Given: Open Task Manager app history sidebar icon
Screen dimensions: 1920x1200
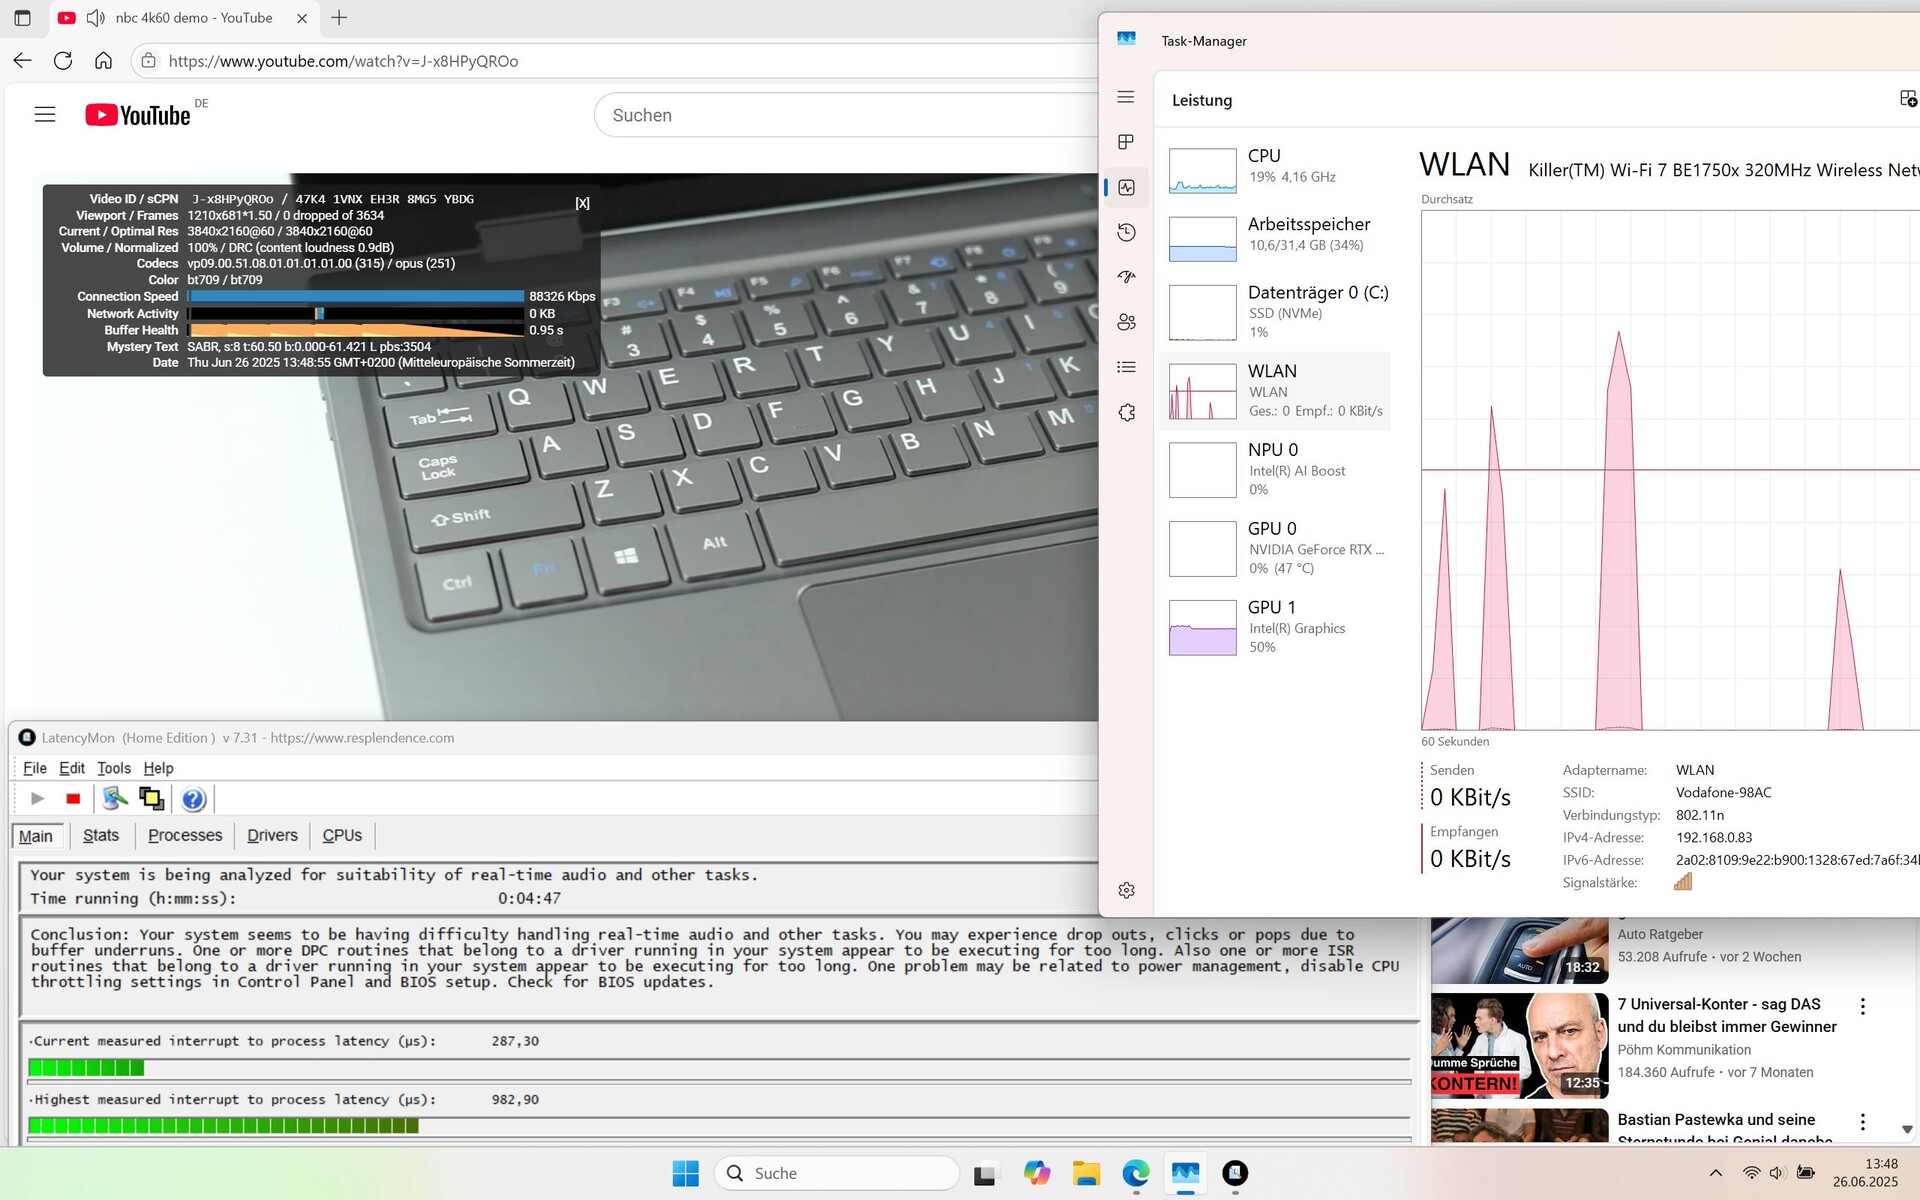Looking at the screenshot, I should [x=1126, y=232].
